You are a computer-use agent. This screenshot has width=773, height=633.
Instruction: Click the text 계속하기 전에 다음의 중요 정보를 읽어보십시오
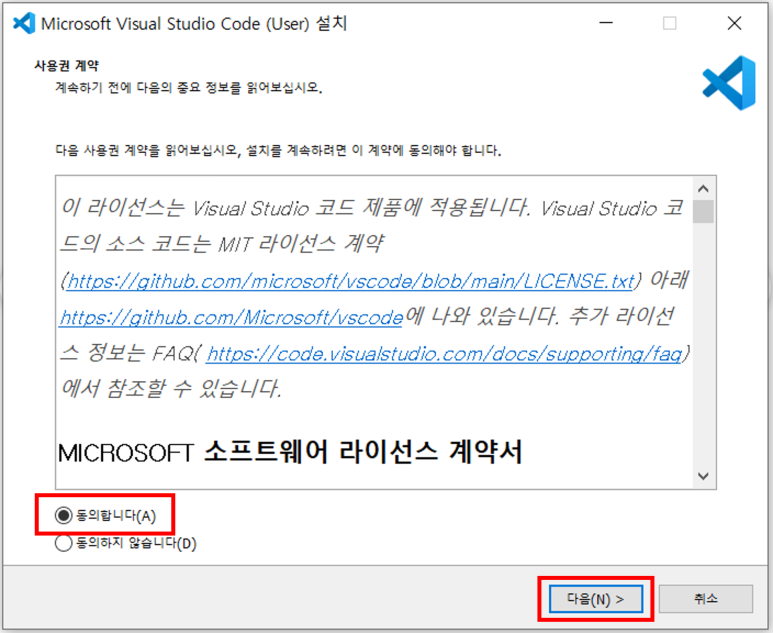tap(189, 88)
